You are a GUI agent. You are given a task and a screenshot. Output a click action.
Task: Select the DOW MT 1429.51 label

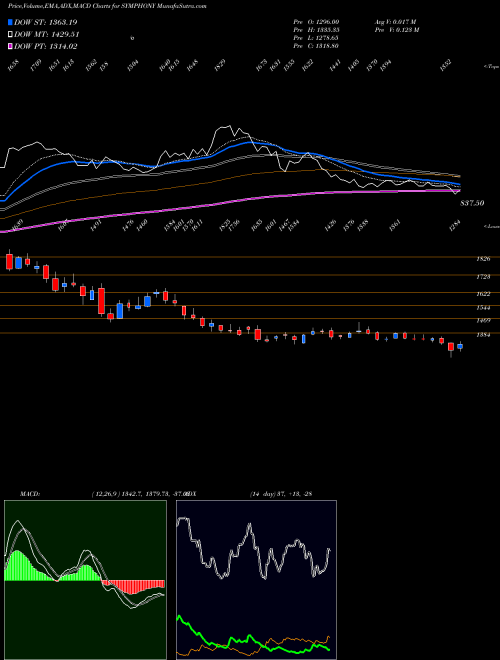(47, 35)
